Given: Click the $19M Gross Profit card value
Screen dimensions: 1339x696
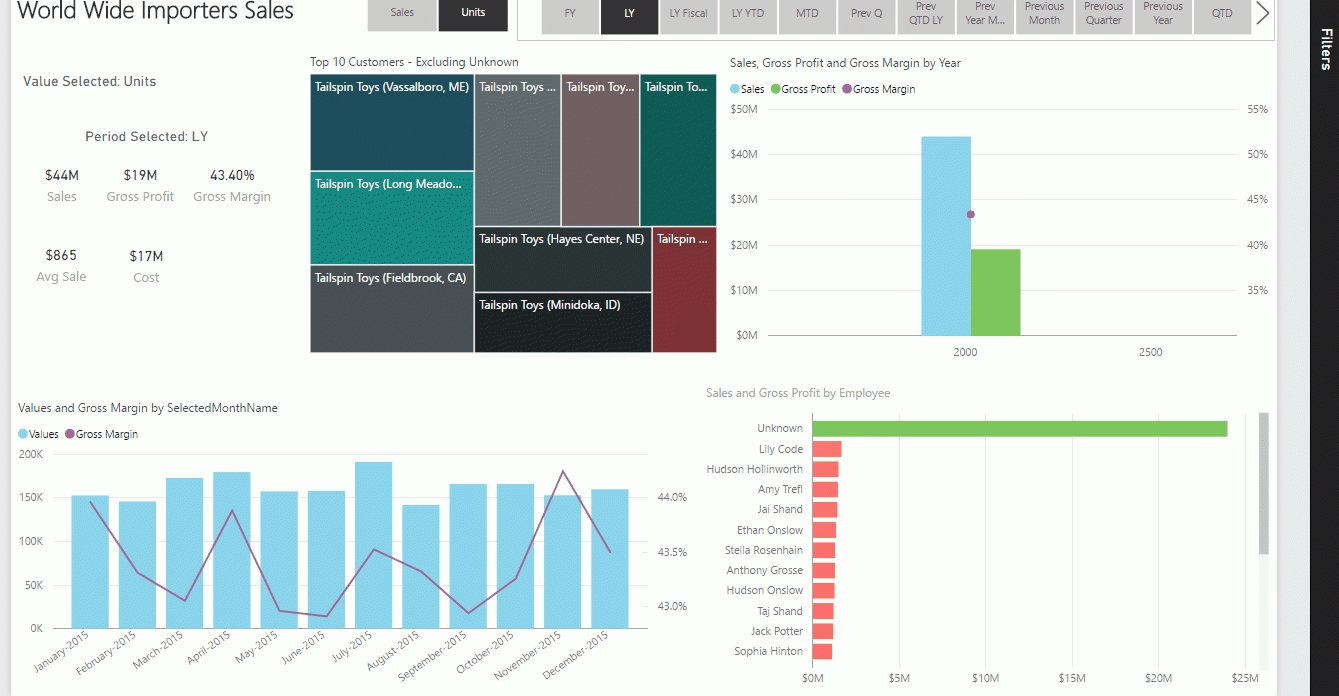Looking at the screenshot, I should [x=141, y=175].
